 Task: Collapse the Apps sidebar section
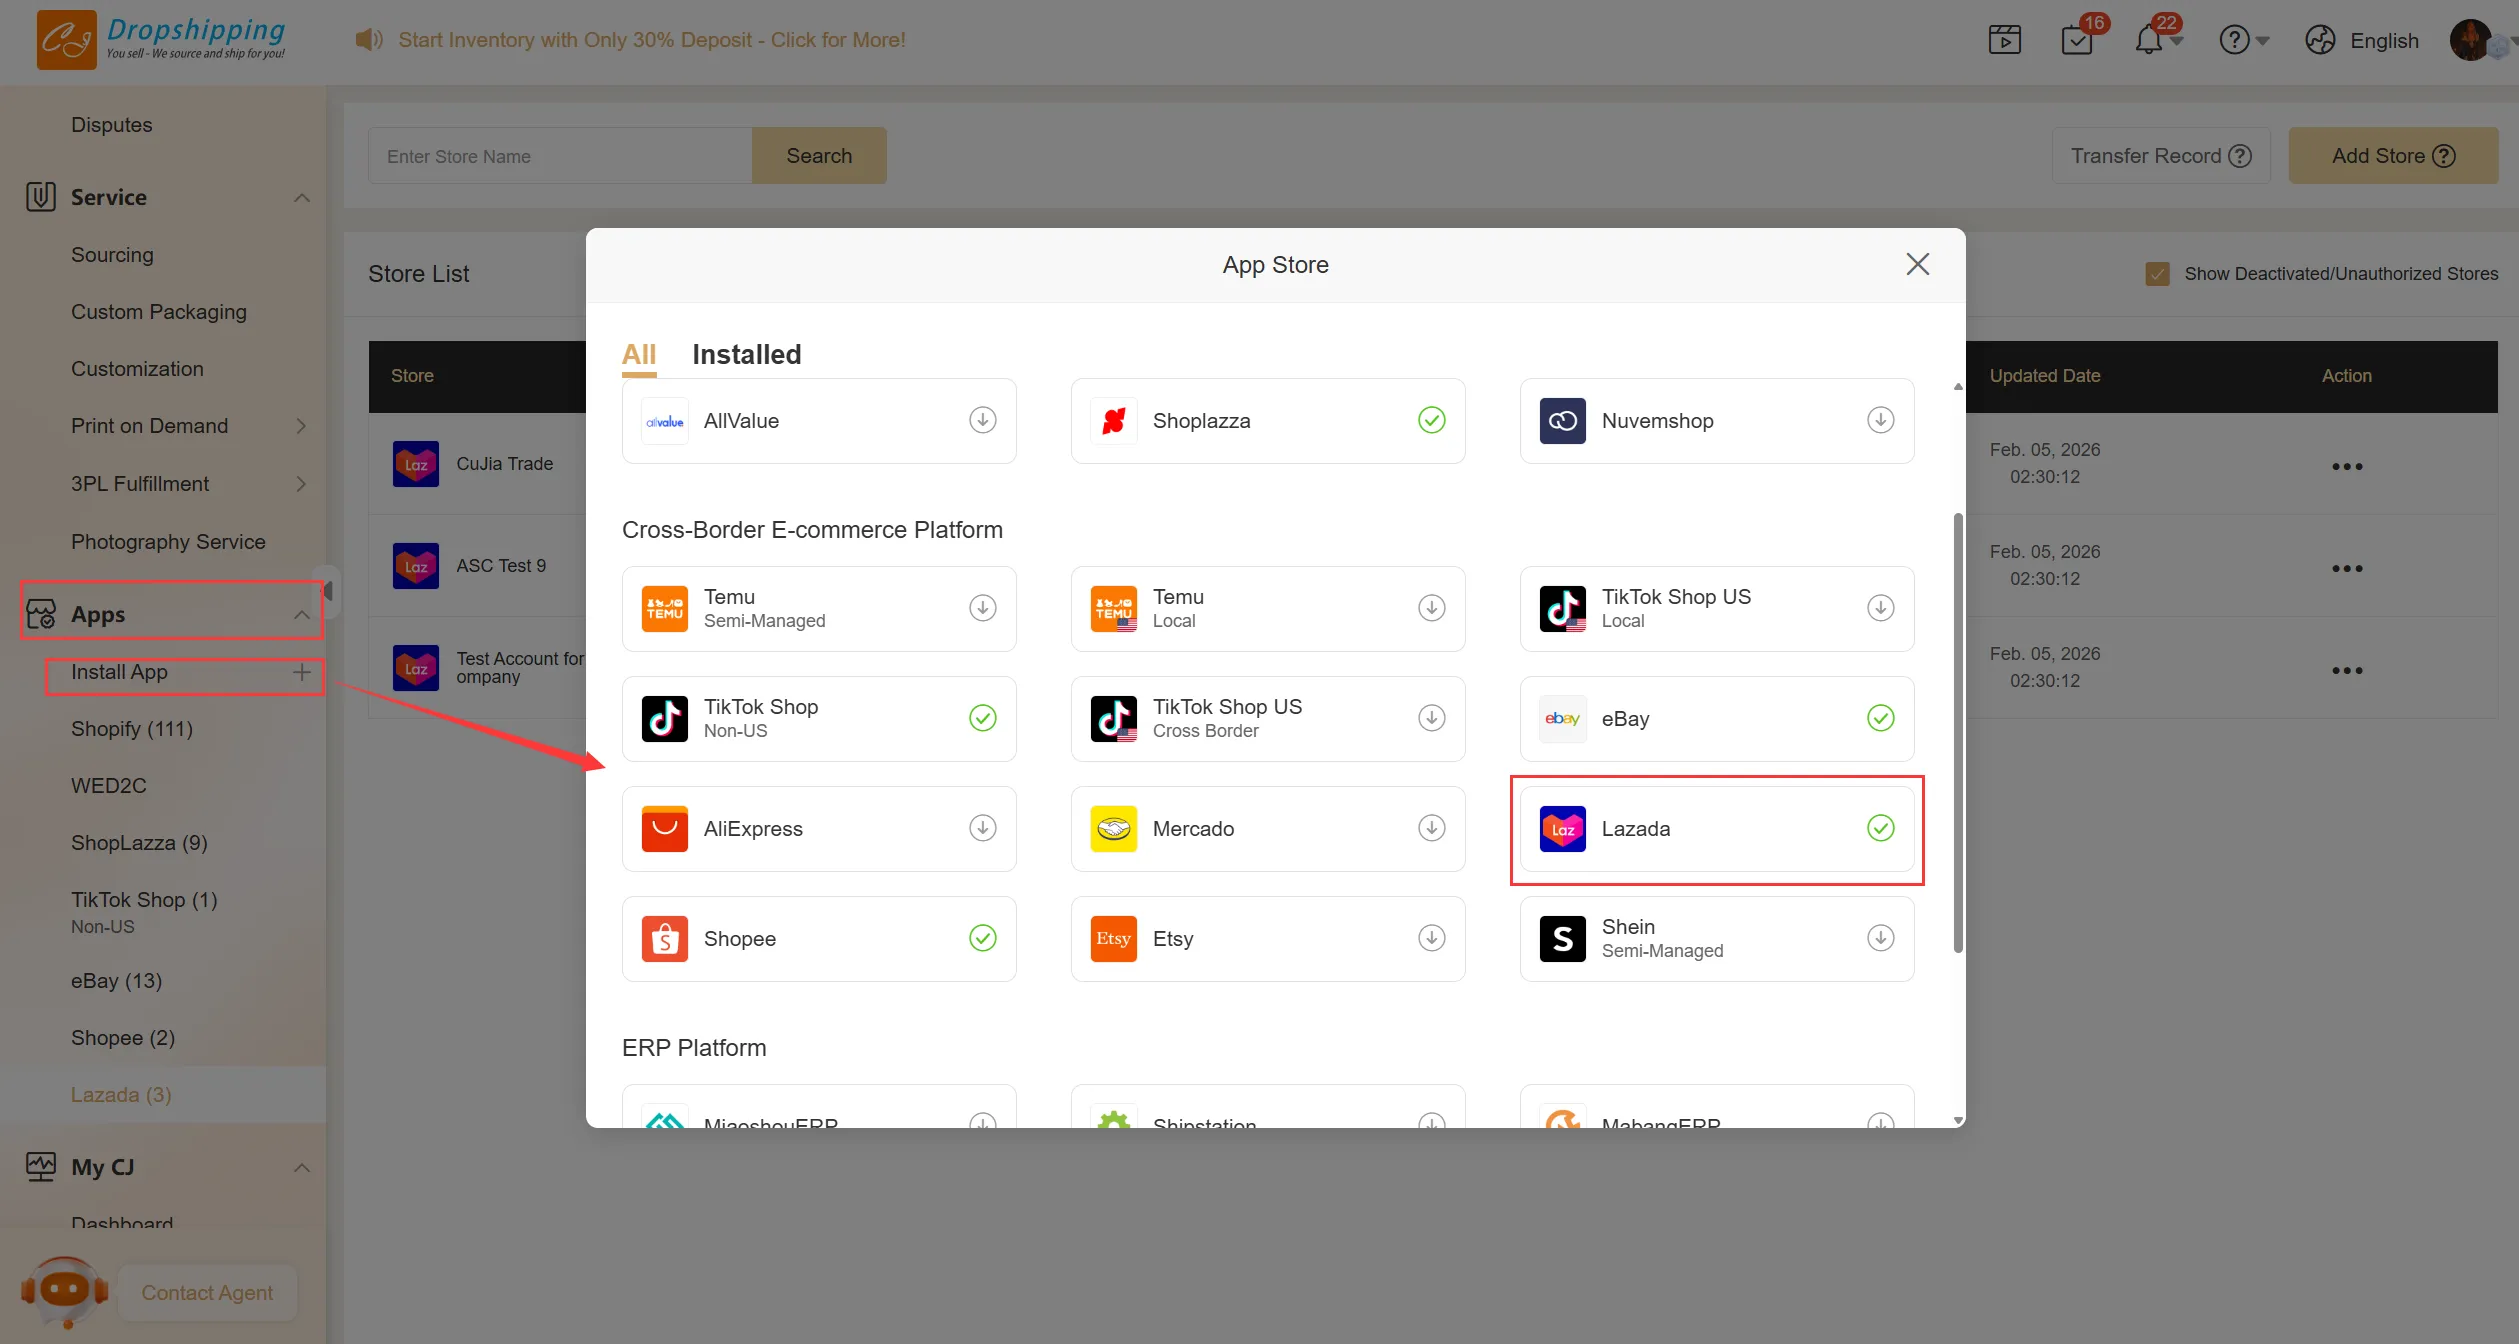click(301, 614)
